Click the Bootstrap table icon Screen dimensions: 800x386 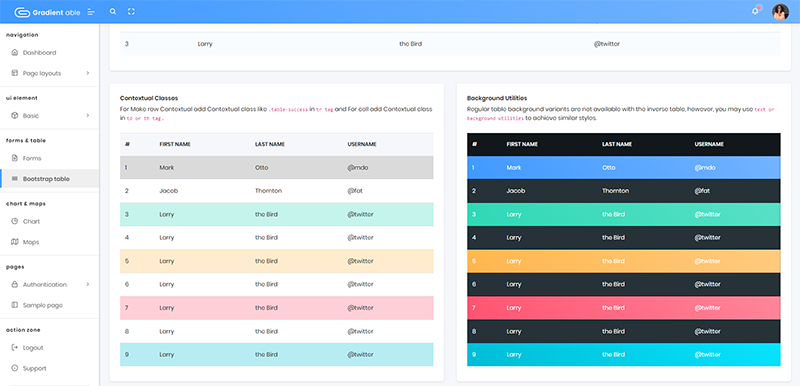pyautogui.click(x=14, y=178)
